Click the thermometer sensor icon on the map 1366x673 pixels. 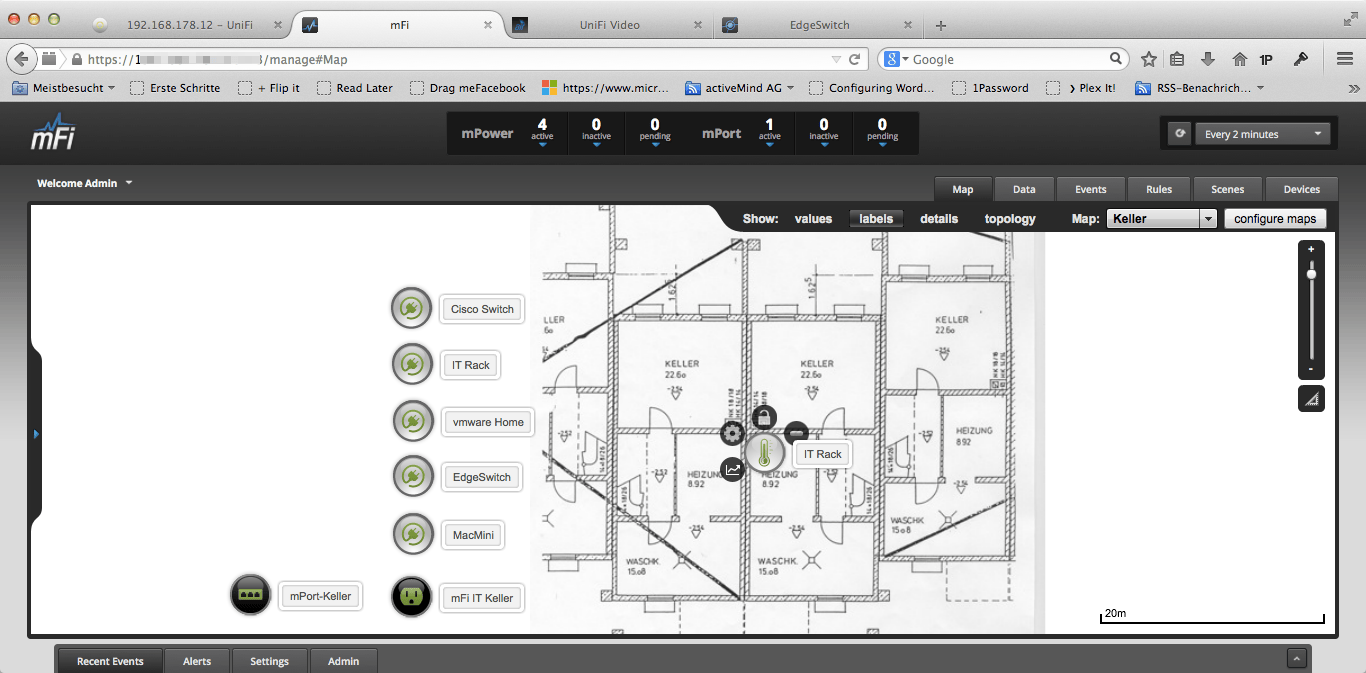coord(765,454)
